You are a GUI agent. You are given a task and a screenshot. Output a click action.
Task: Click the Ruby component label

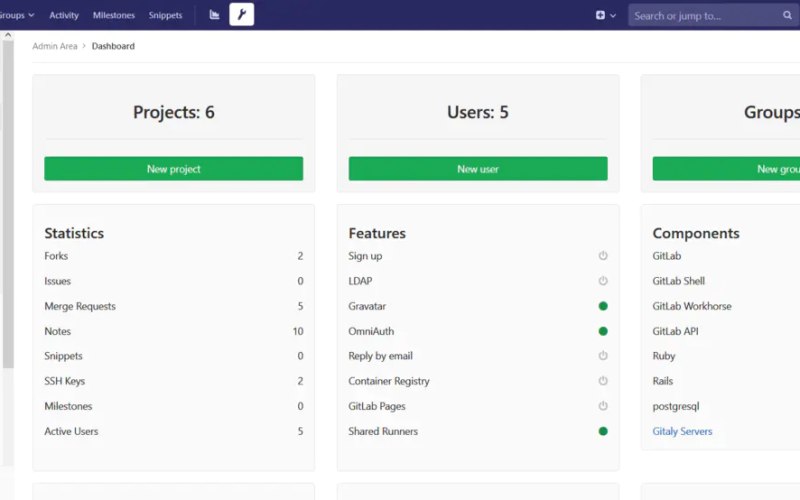pyautogui.click(x=664, y=356)
